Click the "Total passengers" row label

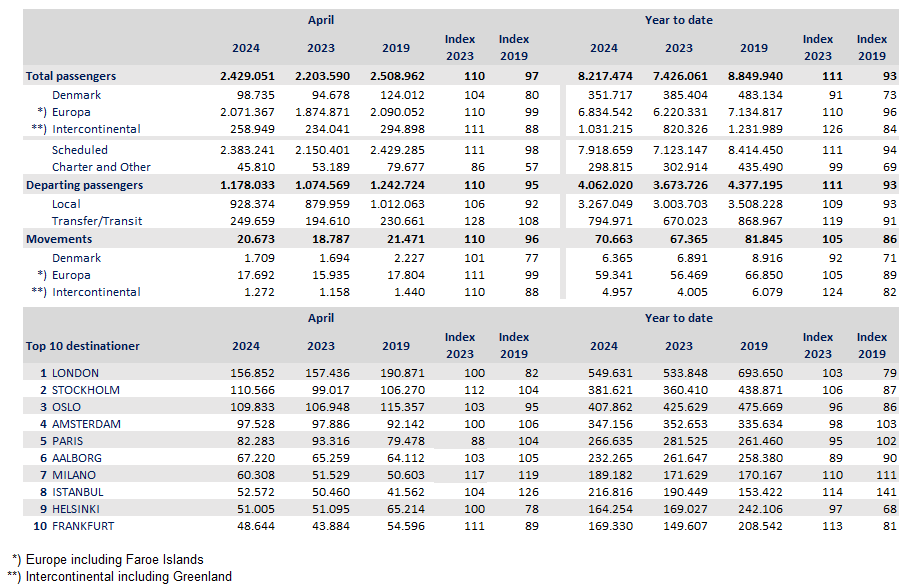pos(71,76)
